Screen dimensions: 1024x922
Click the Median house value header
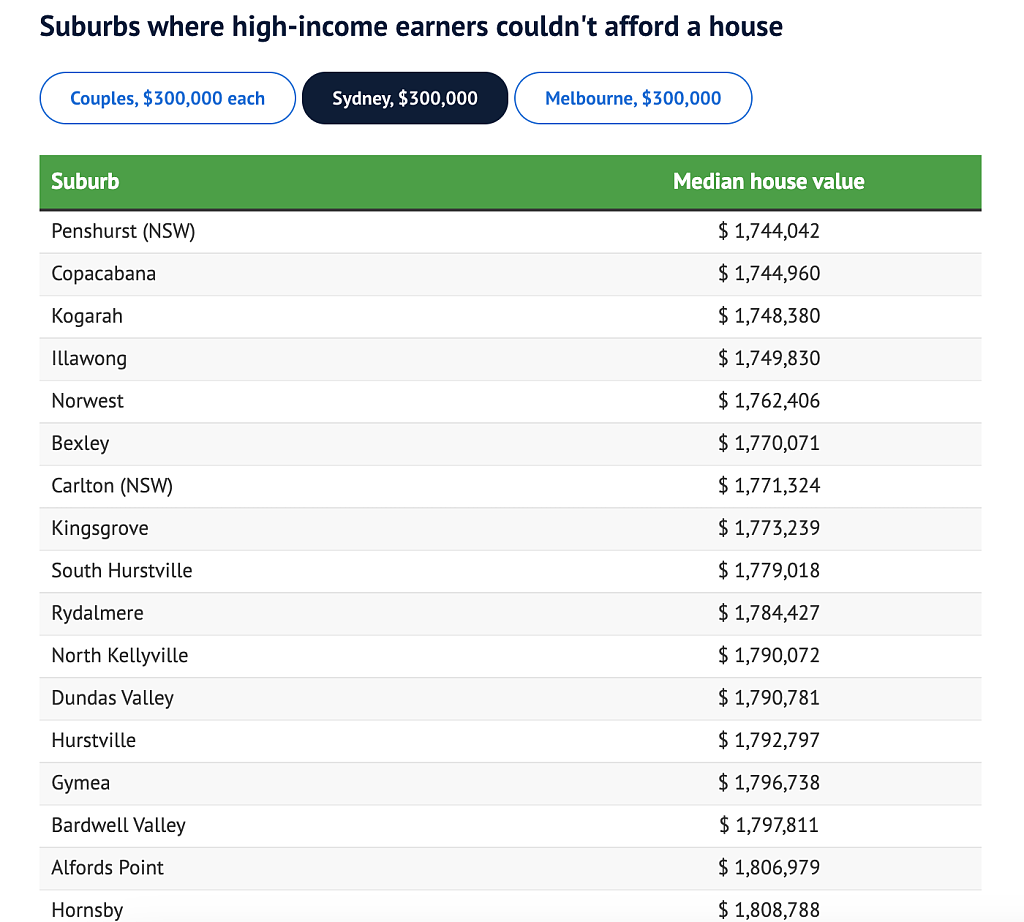click(x=769, y=182)
